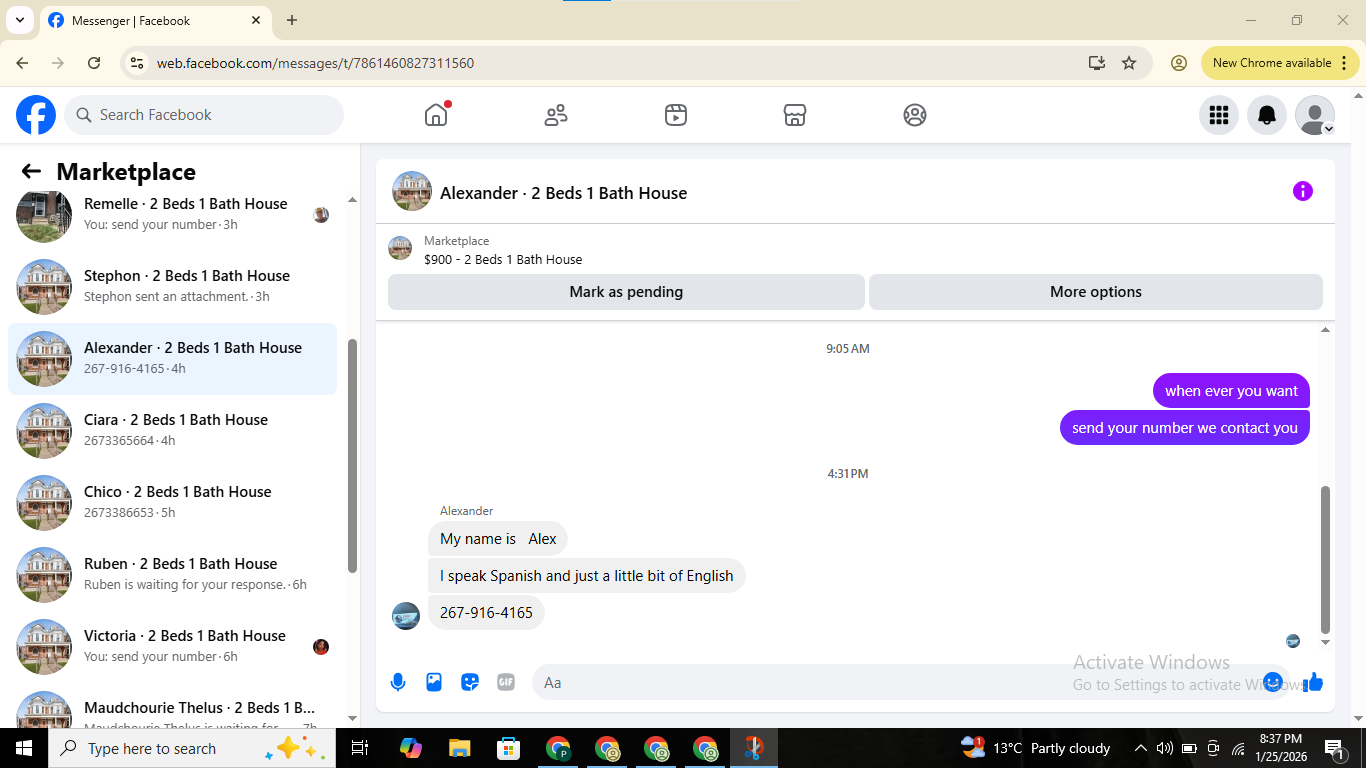Screen dimensions: 1366x768
Task: Open the Chico conversation
Action: point(172,503)
